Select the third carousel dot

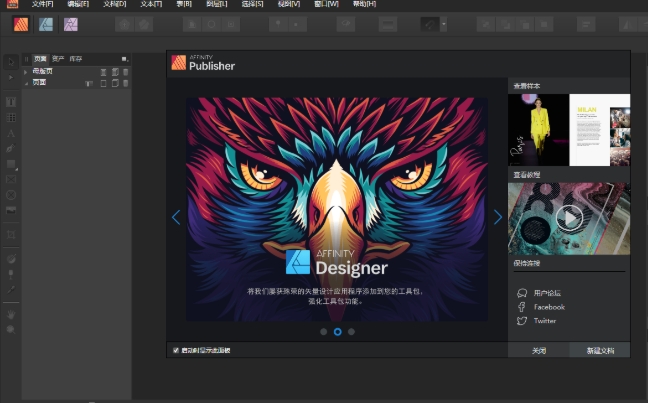tap(351, 332)
